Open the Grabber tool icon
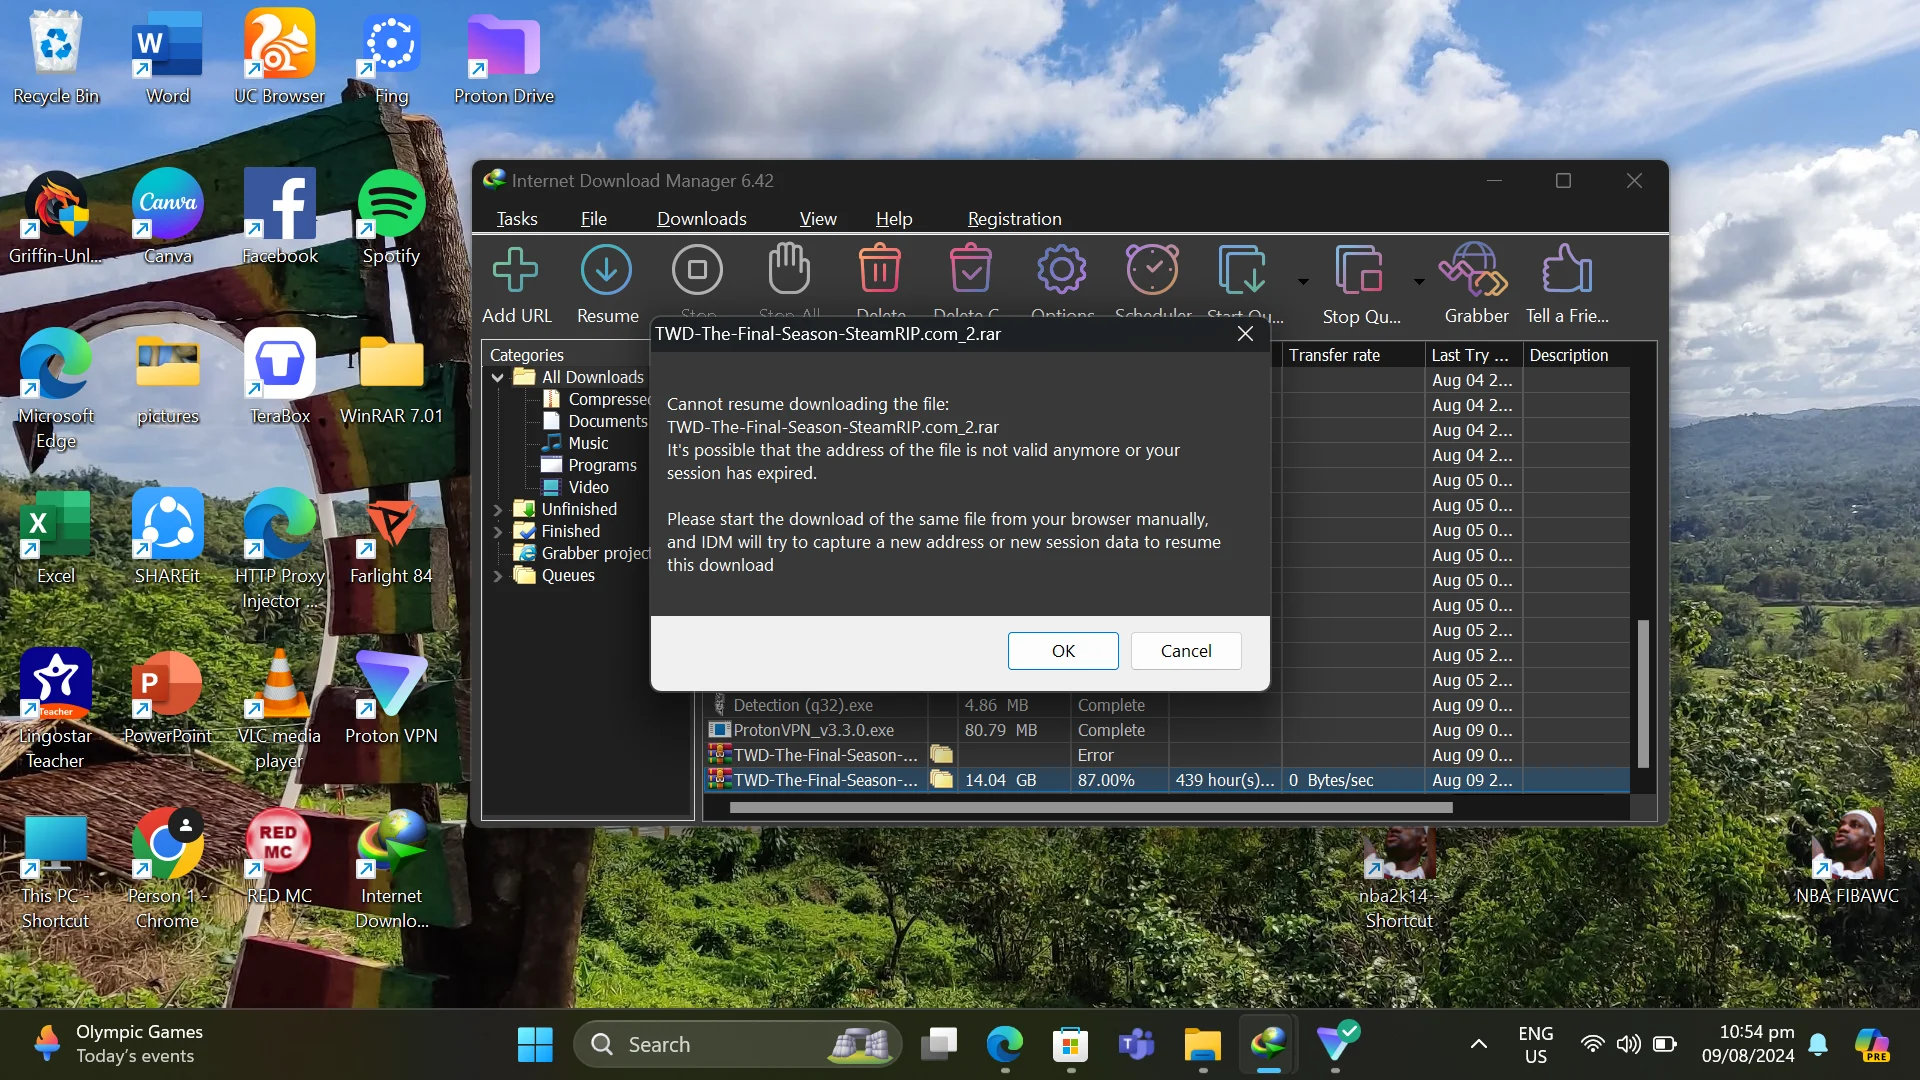This screenshot has height=1080, width=1920. pyautogui.click(x=1473, y=270)
